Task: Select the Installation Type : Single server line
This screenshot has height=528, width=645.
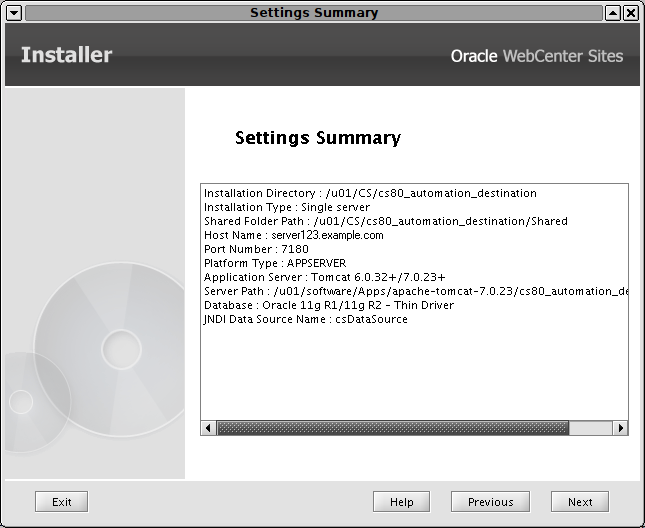Action: click(x=287, y=207)
